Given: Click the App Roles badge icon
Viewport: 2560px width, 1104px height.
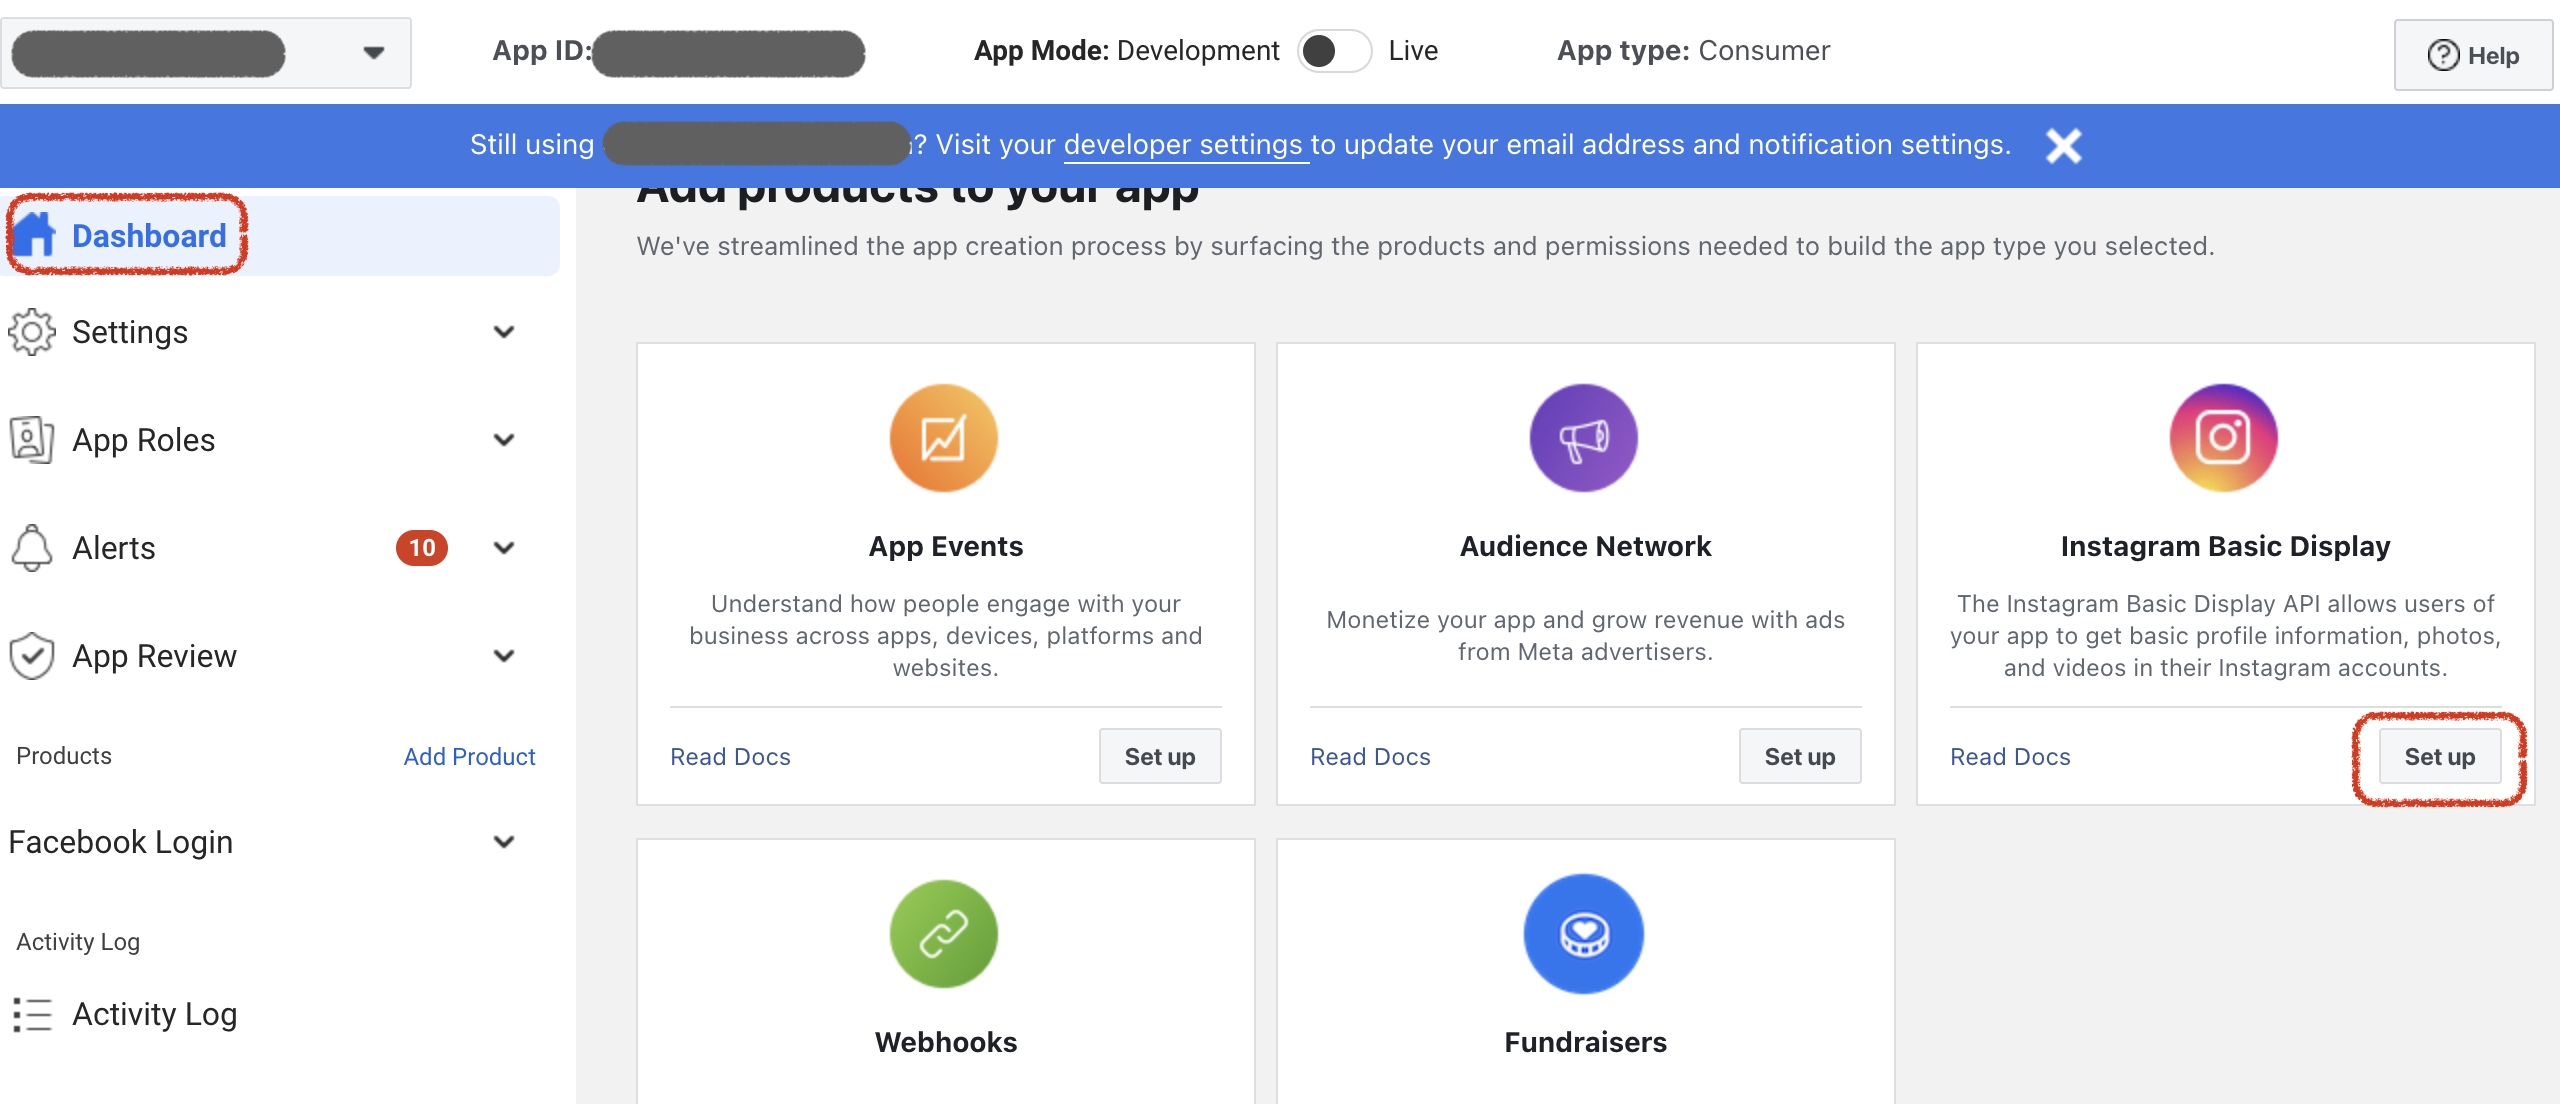Looking at the screenshot, I should [32, 440].
